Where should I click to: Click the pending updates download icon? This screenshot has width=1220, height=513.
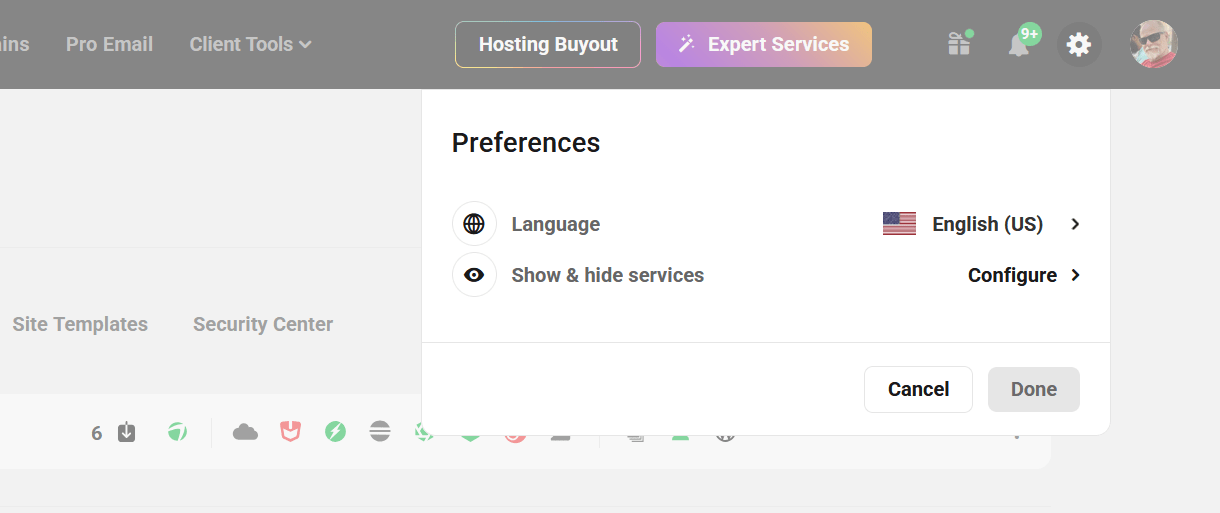pyautogui.click(x=126, y=432)
